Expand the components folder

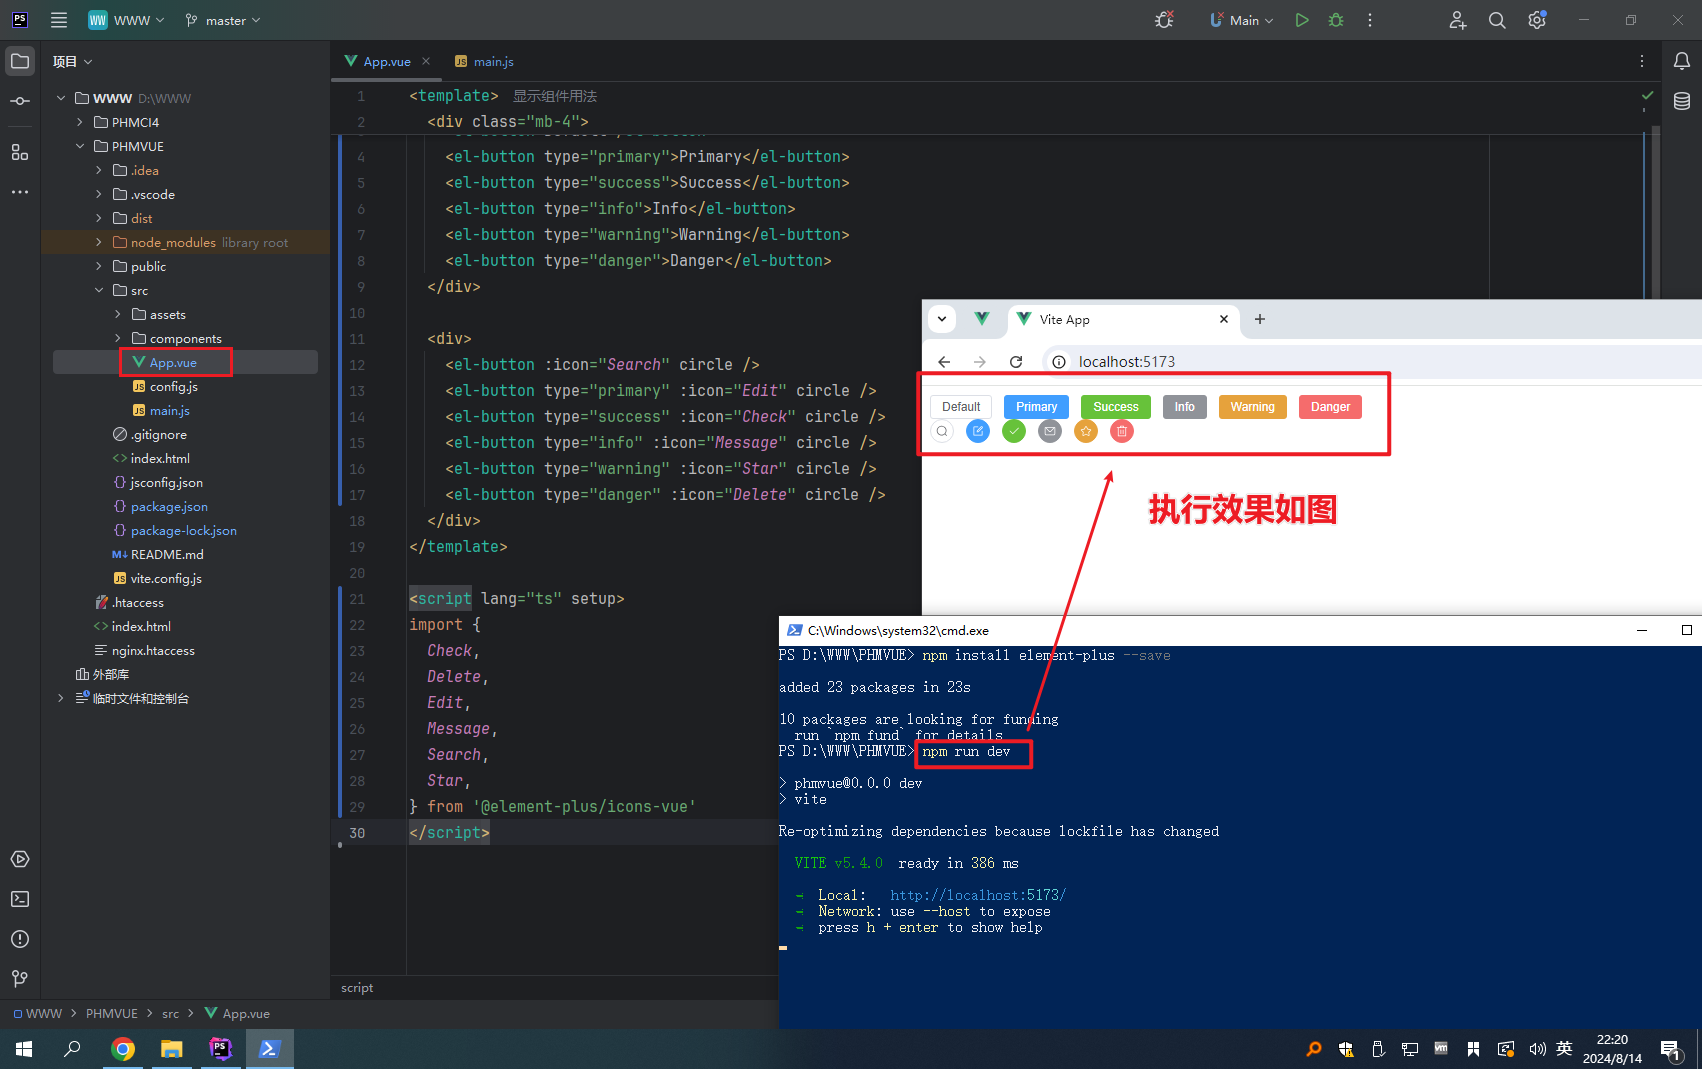pos(117,338)
